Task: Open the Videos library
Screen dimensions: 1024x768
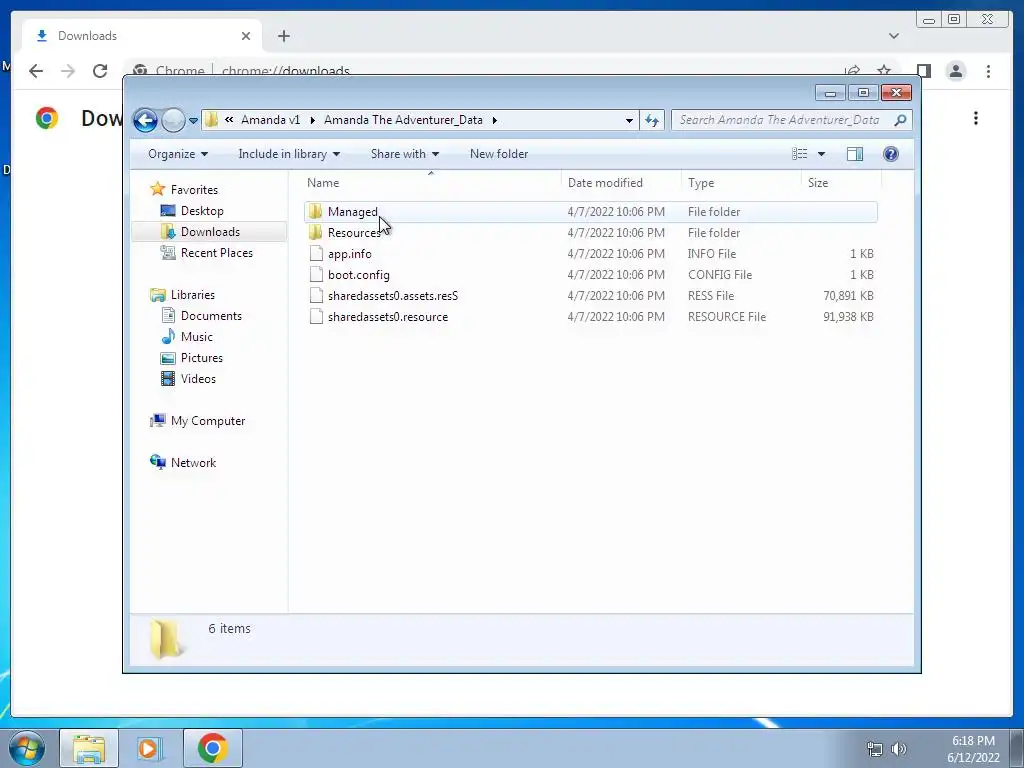Action: click(198, 379)
